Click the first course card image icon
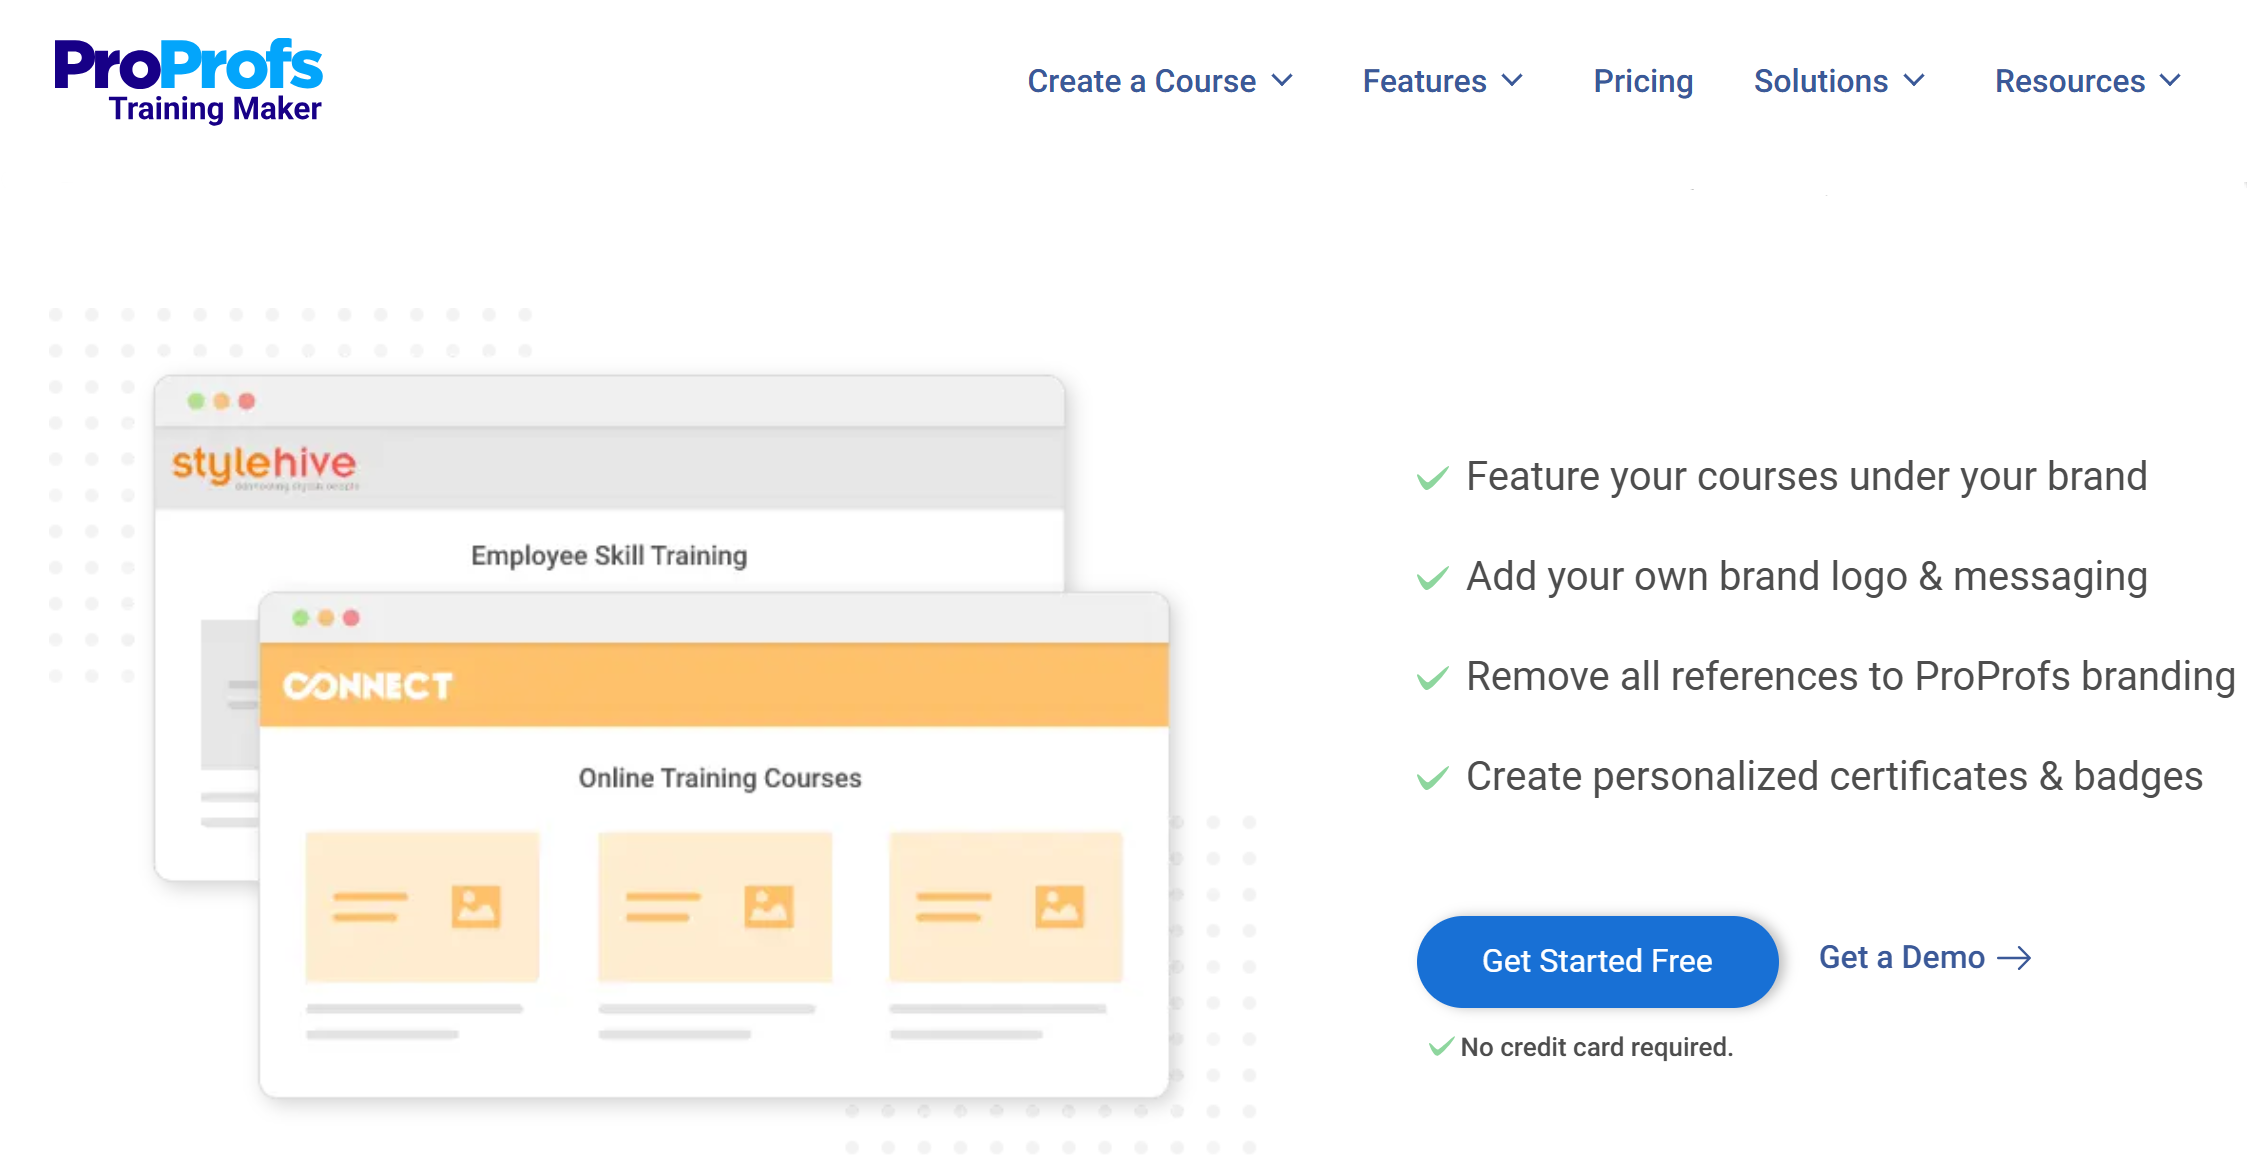The height and width of the screenshot is (1159, 2247). [475, 907]
